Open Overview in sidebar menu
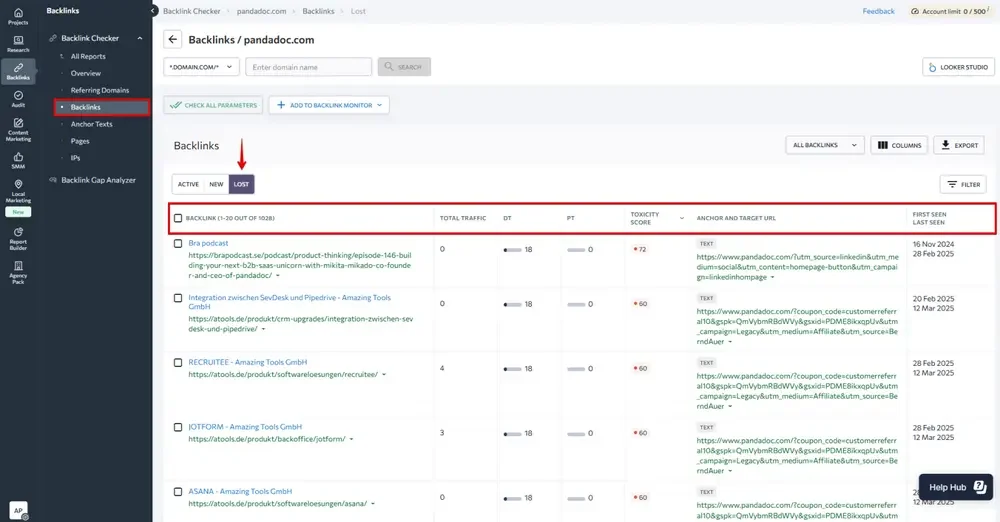Screen dimensions: 1000x522 pyautogui.click(x=85, y=73)
